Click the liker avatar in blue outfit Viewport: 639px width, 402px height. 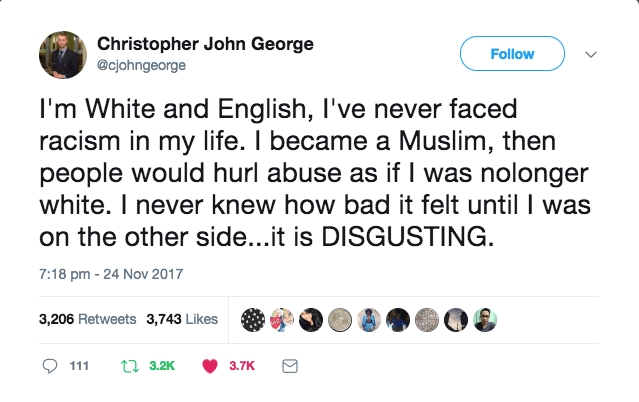click(369, 320)
